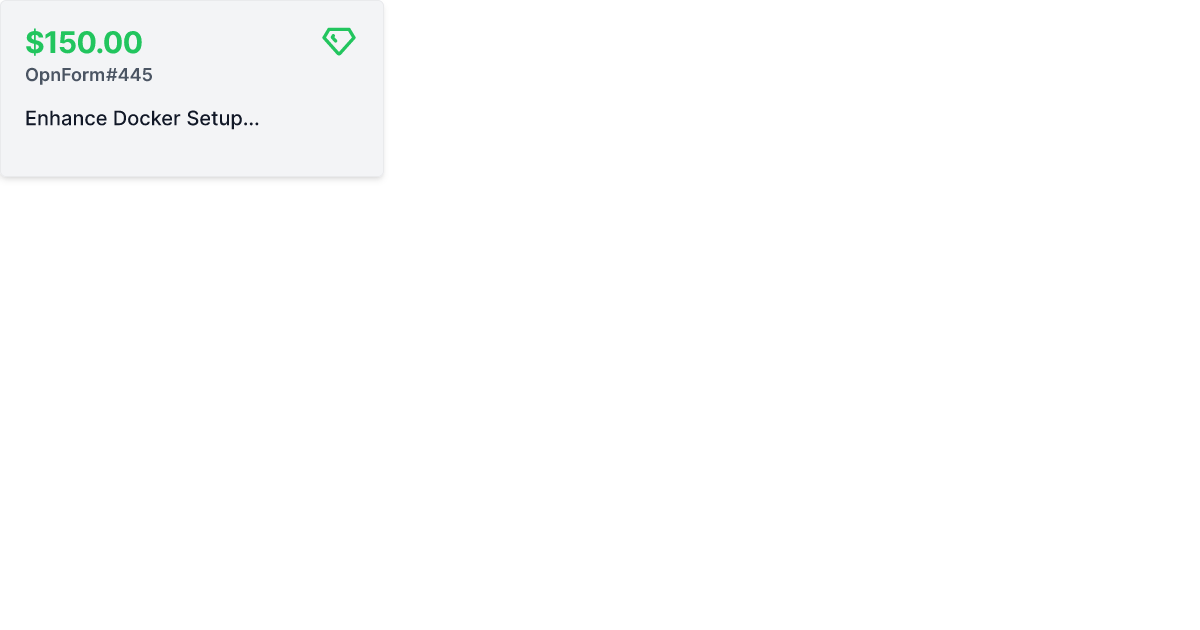This screenshot has height=630, width=1200.
Task: Click the green $150.00 reward text
Action: coord(84,42)
